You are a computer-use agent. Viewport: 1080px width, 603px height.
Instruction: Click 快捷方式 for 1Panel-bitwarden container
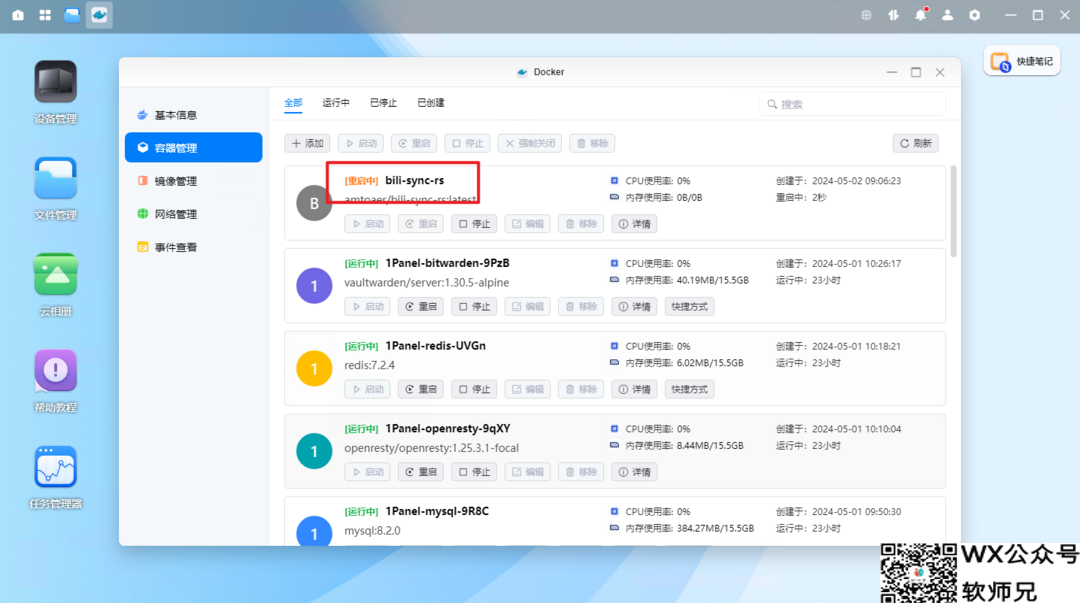click(x=689, y=306)
